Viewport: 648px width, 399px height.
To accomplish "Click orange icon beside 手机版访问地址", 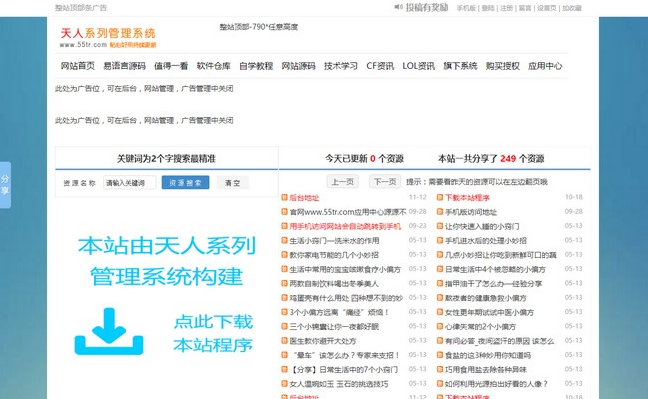I will [x=440, y=212].
